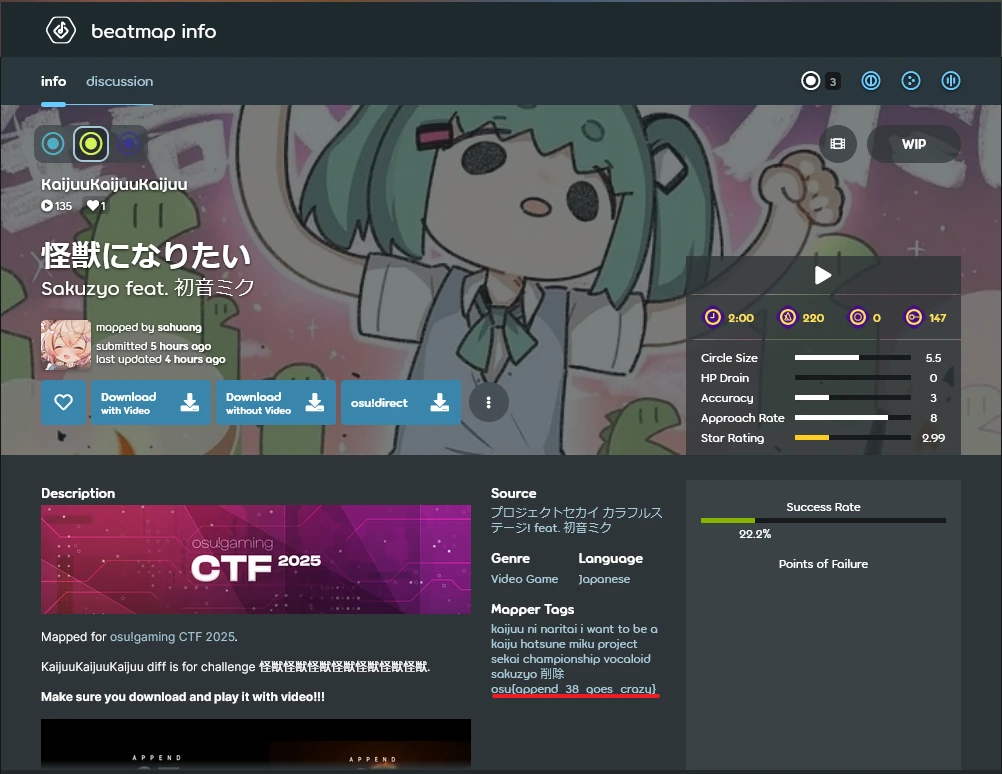
Task: Switch to the mania mode icon
Action: [951, 81]
